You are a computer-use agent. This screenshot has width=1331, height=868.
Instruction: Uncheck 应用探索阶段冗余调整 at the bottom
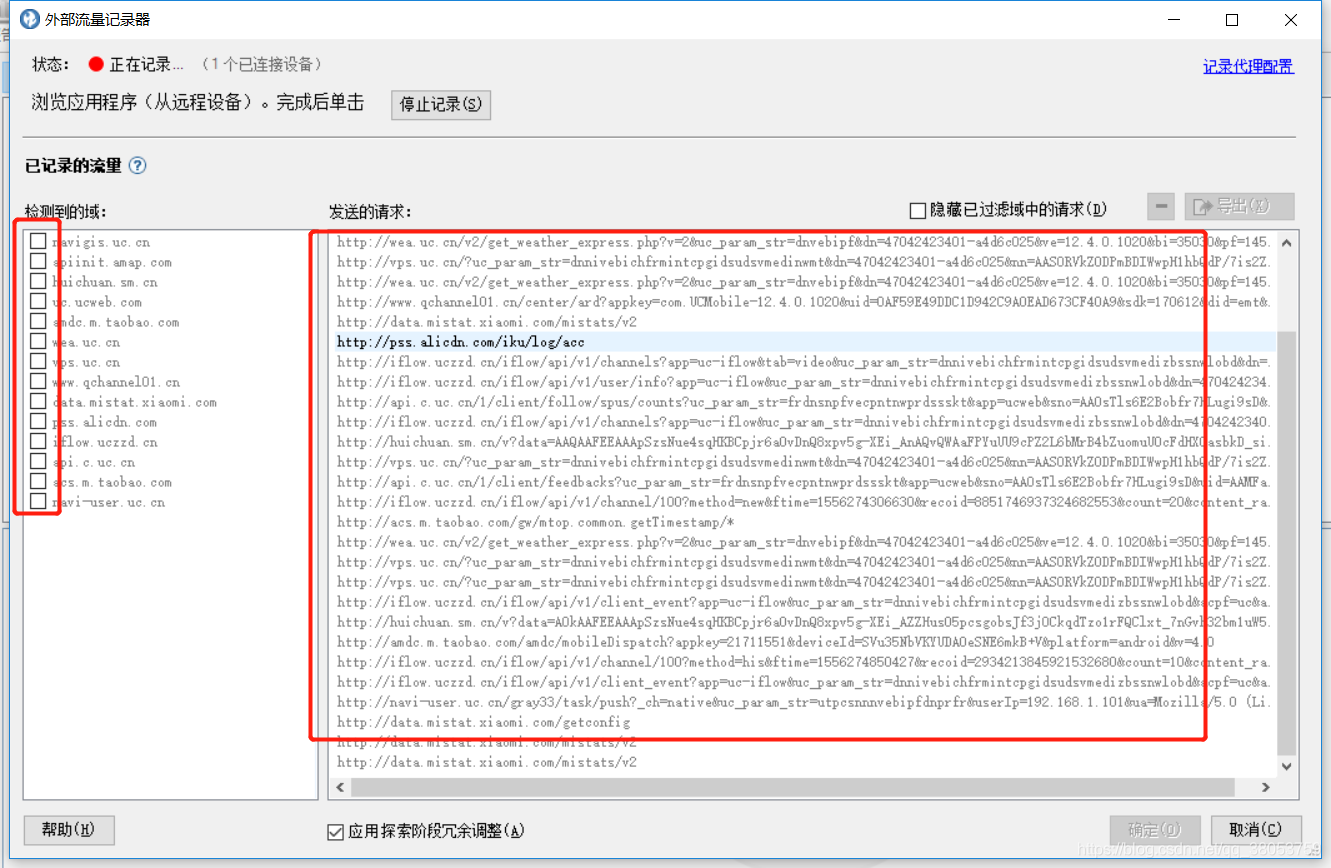[335, 831]
